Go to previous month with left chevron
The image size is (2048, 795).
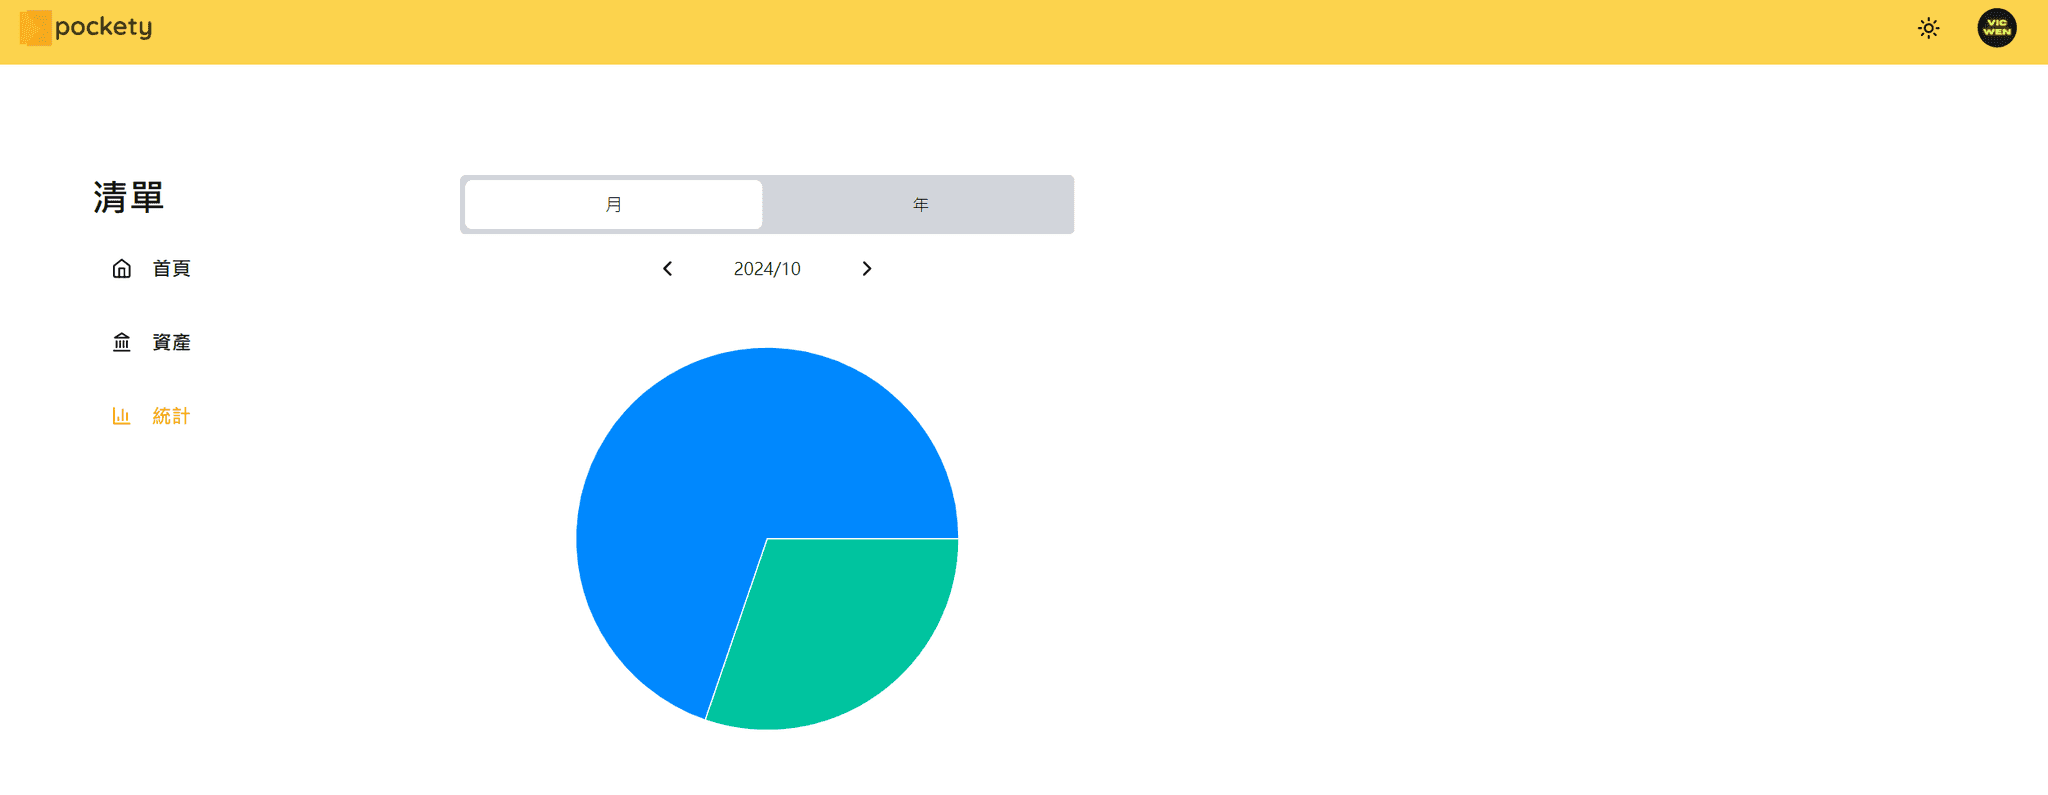[667, 268]
